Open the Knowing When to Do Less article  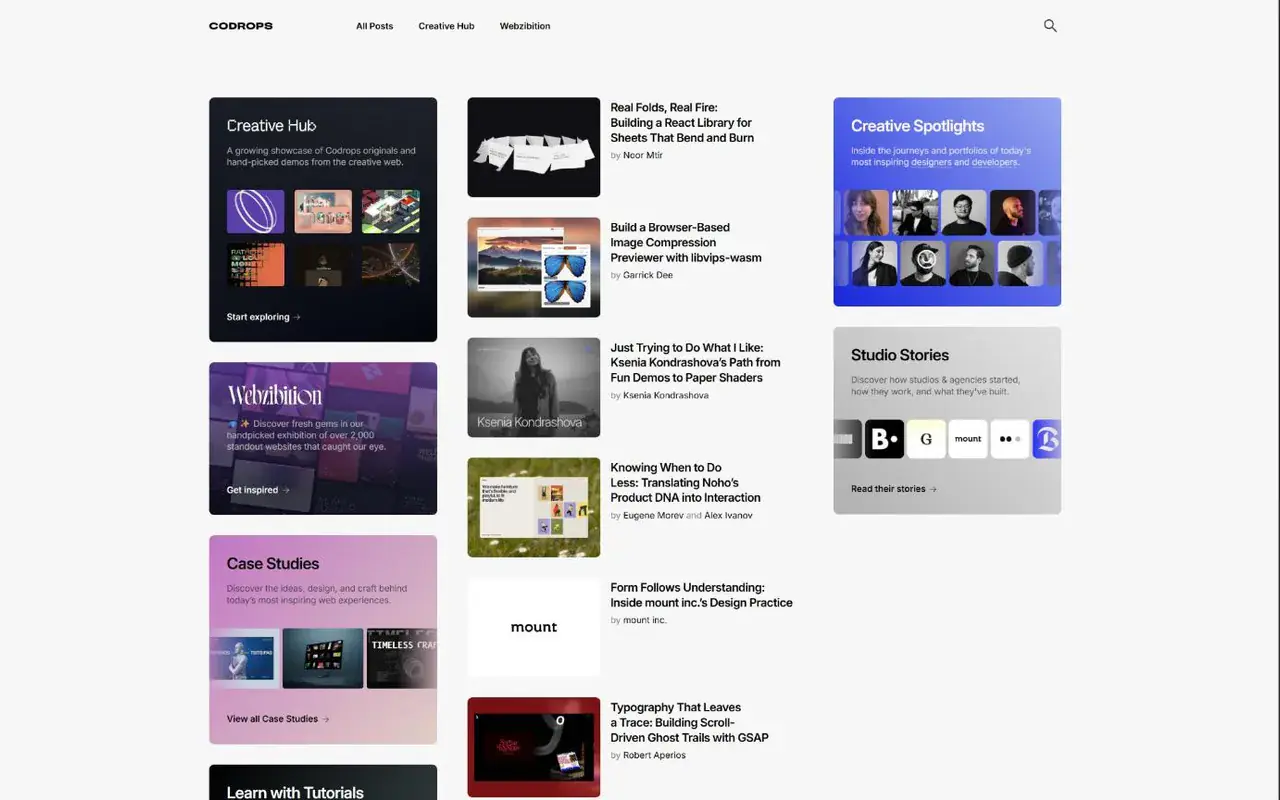click(x=685, y=483)
